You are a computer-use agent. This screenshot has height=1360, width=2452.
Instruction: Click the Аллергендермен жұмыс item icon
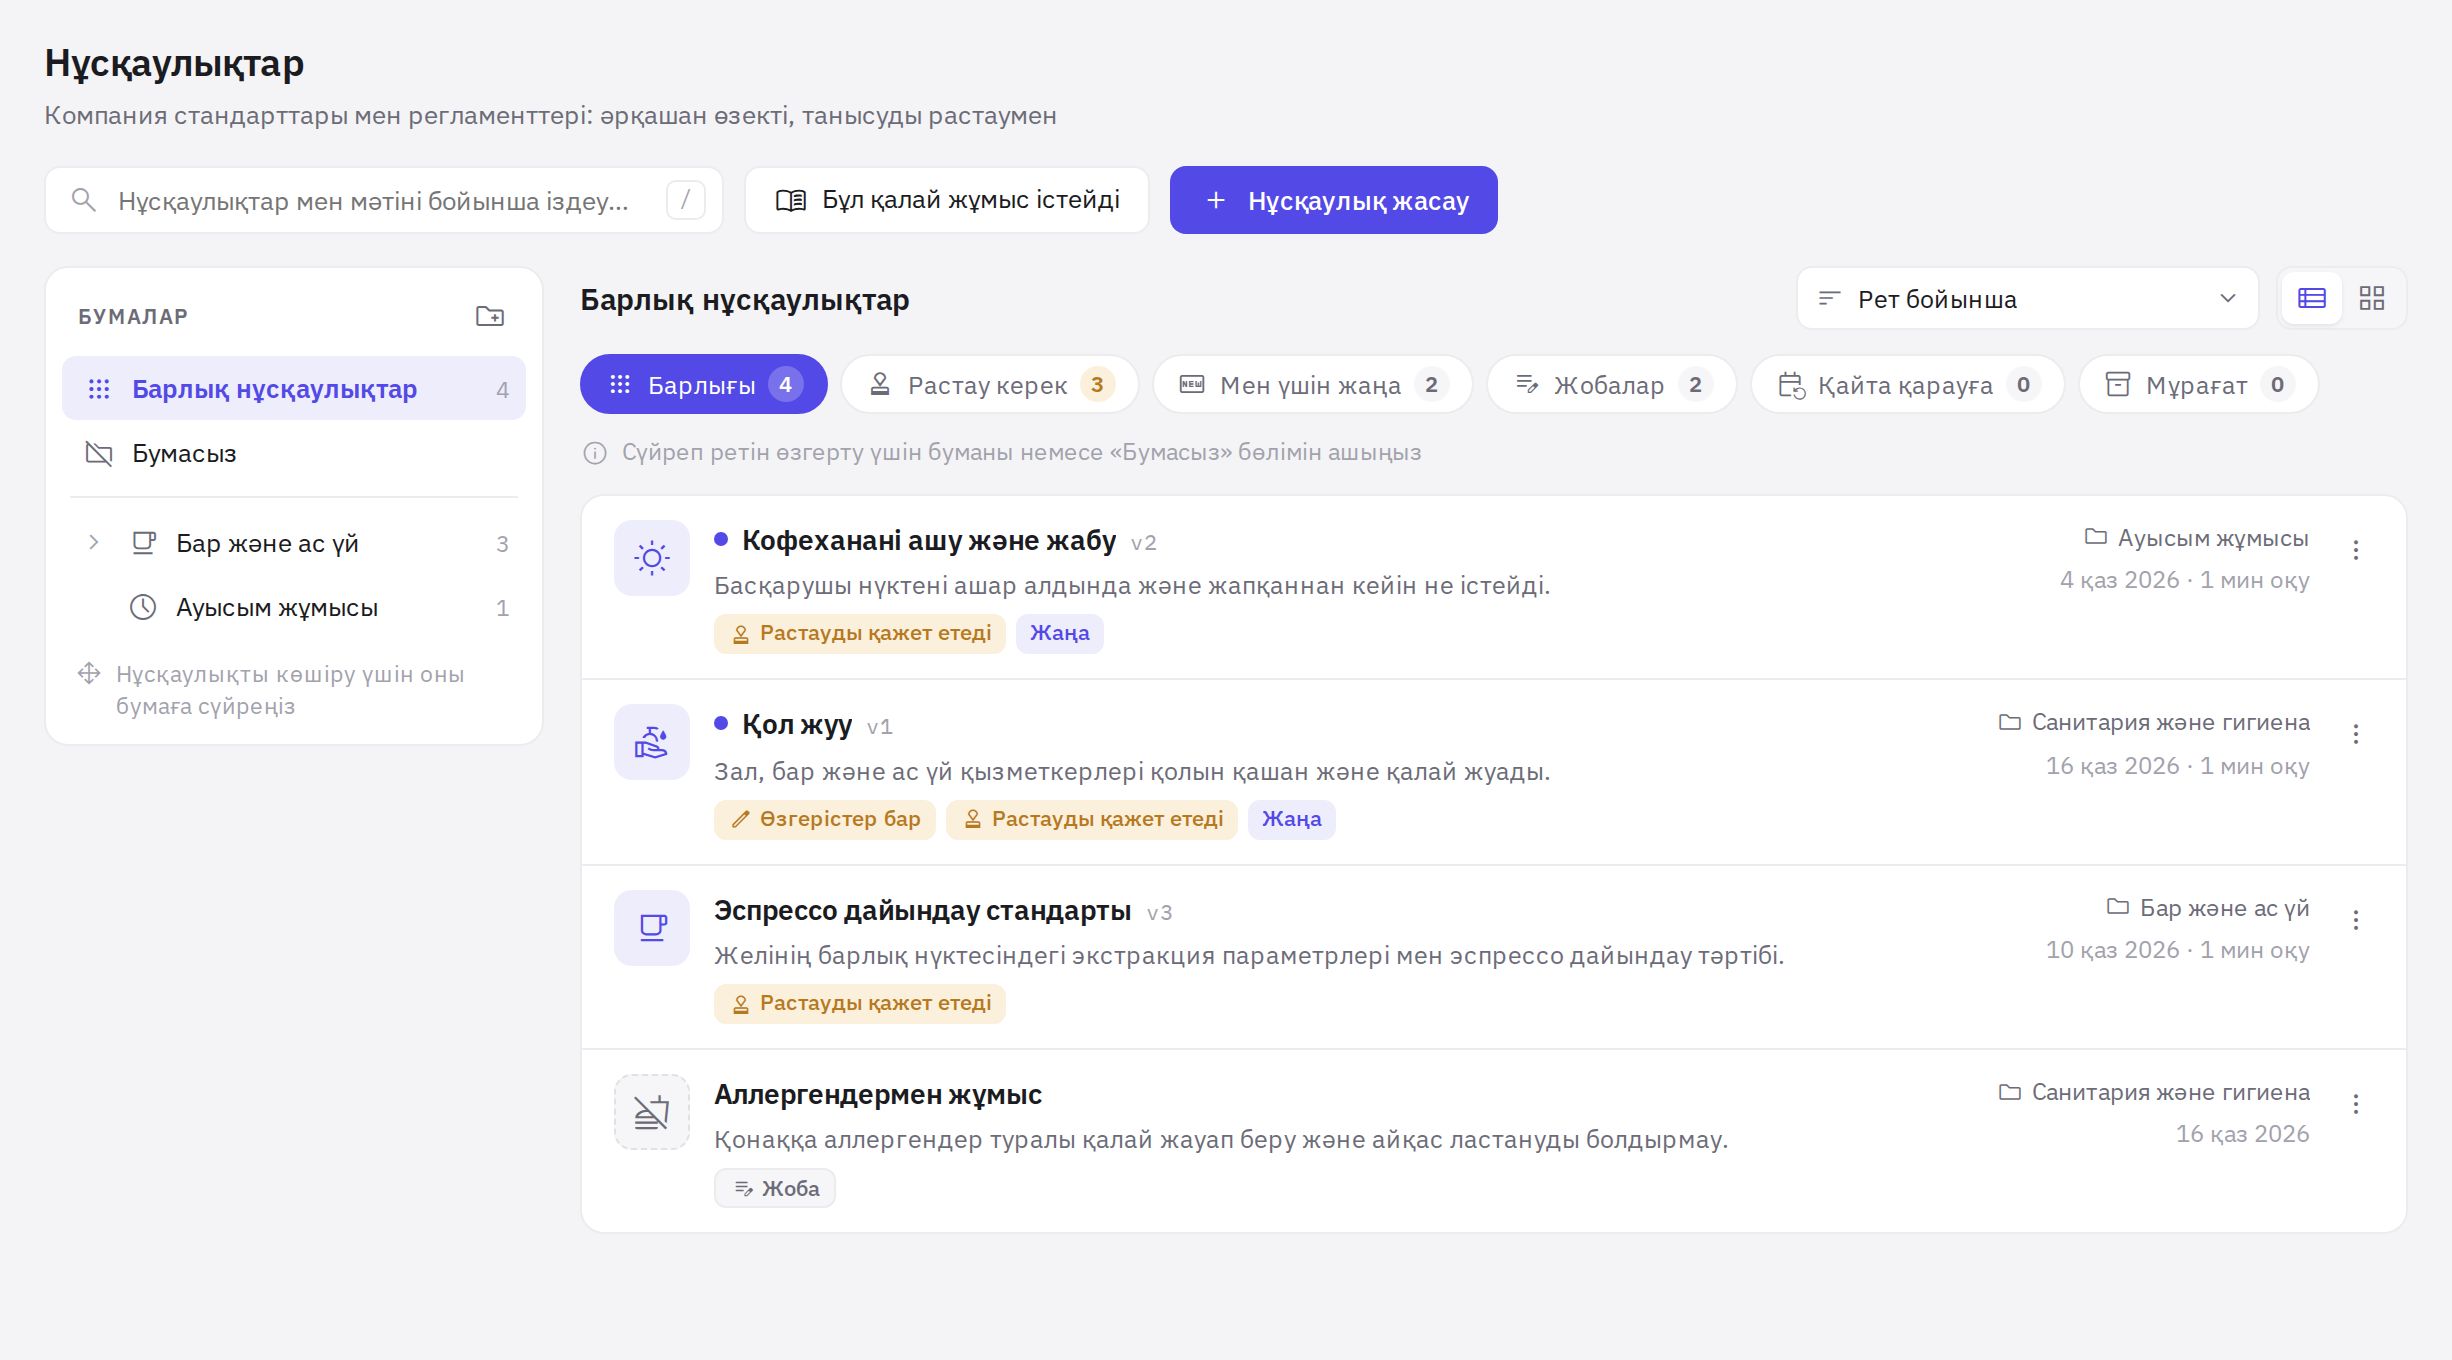(651, 1112)
